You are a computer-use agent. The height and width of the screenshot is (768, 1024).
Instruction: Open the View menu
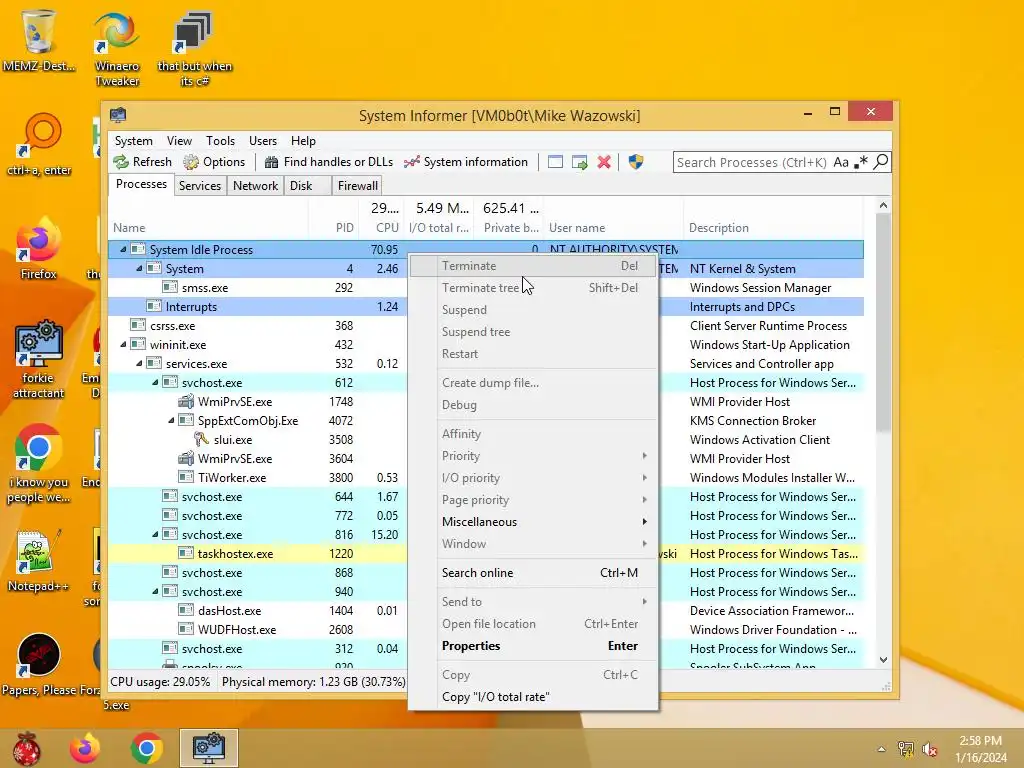coord(179,140)
